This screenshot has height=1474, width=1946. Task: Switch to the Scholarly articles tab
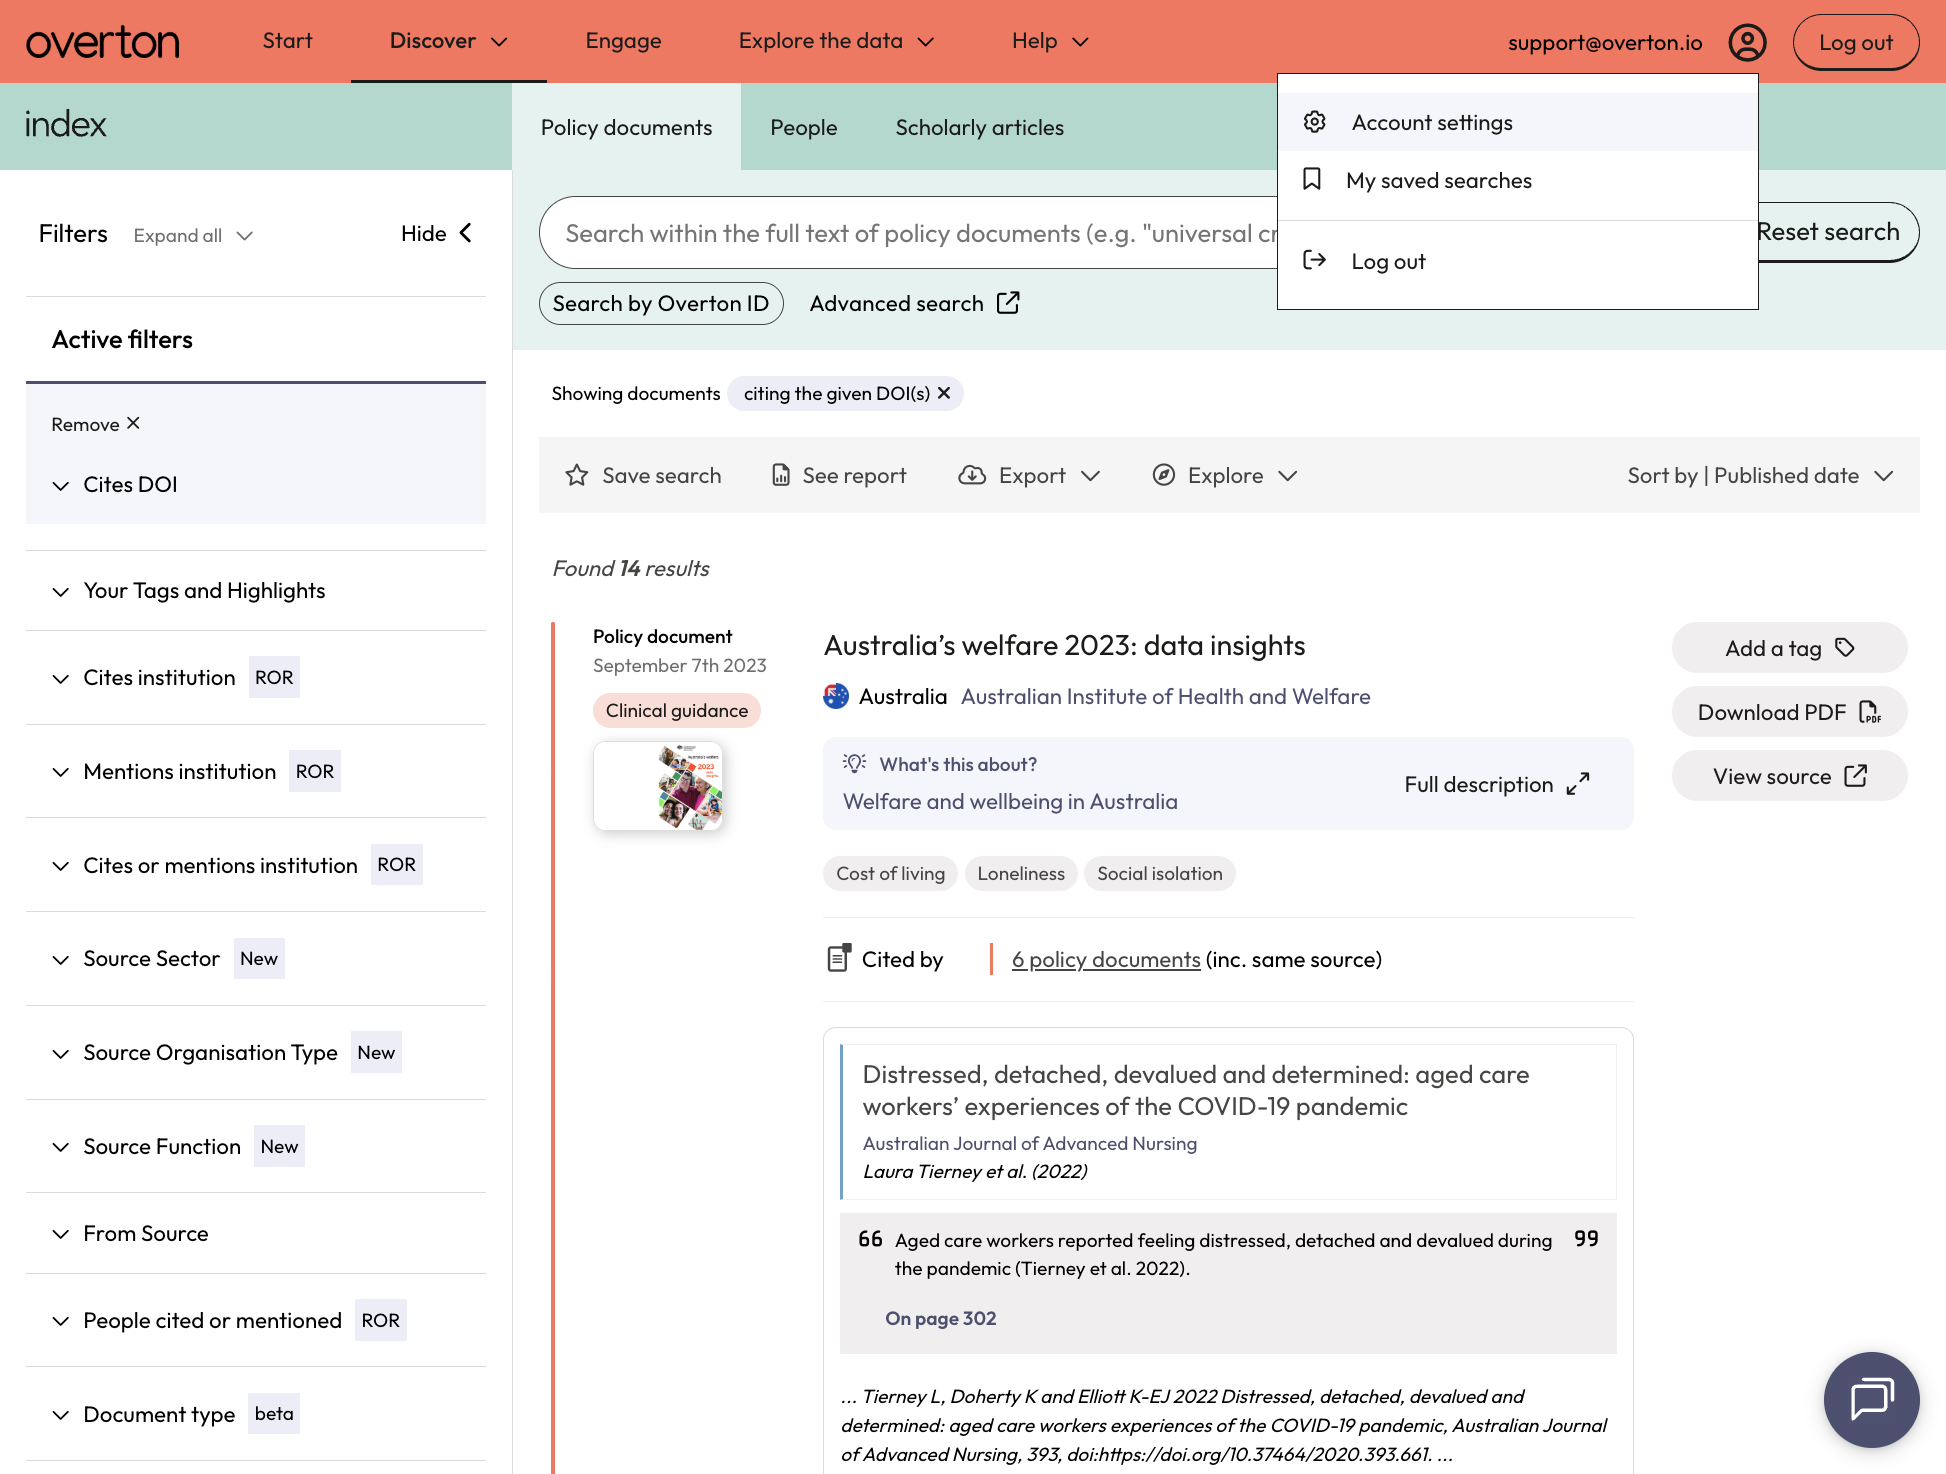[979, 127]
